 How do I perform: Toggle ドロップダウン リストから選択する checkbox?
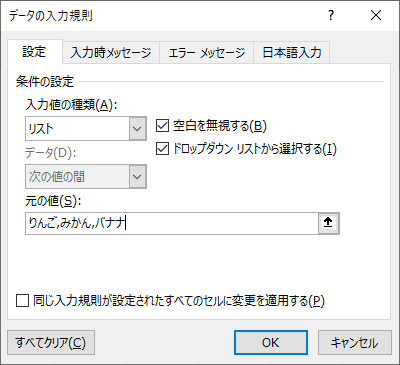point(162,149)
